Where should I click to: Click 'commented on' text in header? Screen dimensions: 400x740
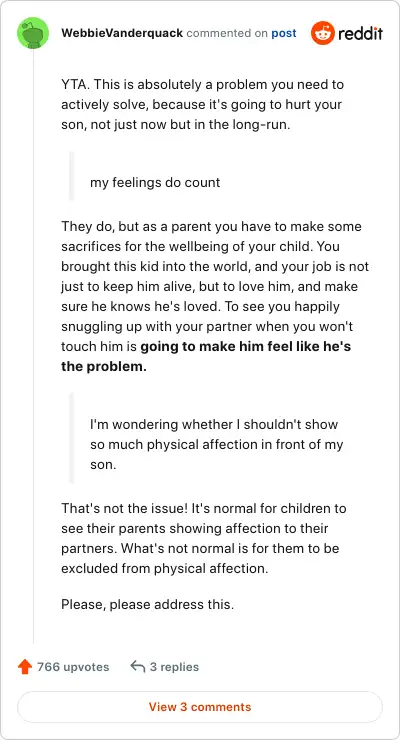pyautogui.click(x=227, y=34)
